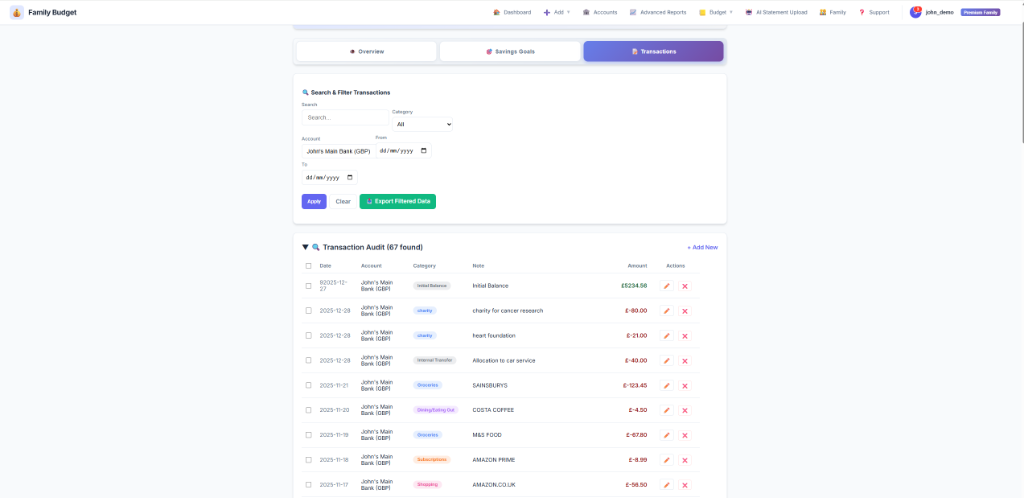This screenshot has width=1024, height=498.
Task: Delete the COSTA COFFEE transaction
Action: tap(685, 410)
